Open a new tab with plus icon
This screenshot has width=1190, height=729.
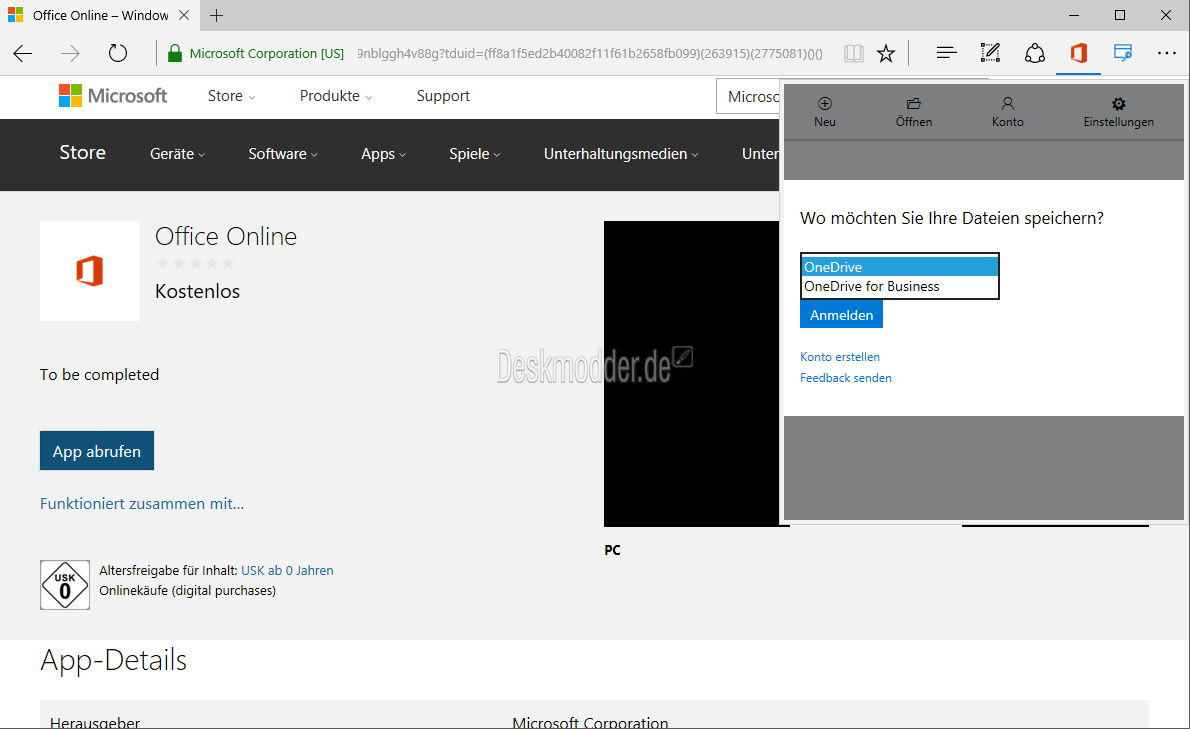(216, 15)
